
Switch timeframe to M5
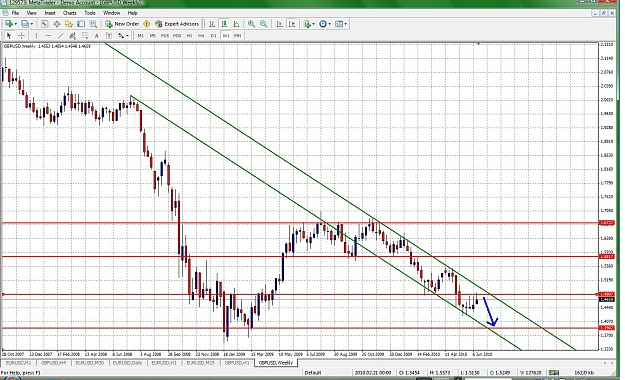point(153,36)
